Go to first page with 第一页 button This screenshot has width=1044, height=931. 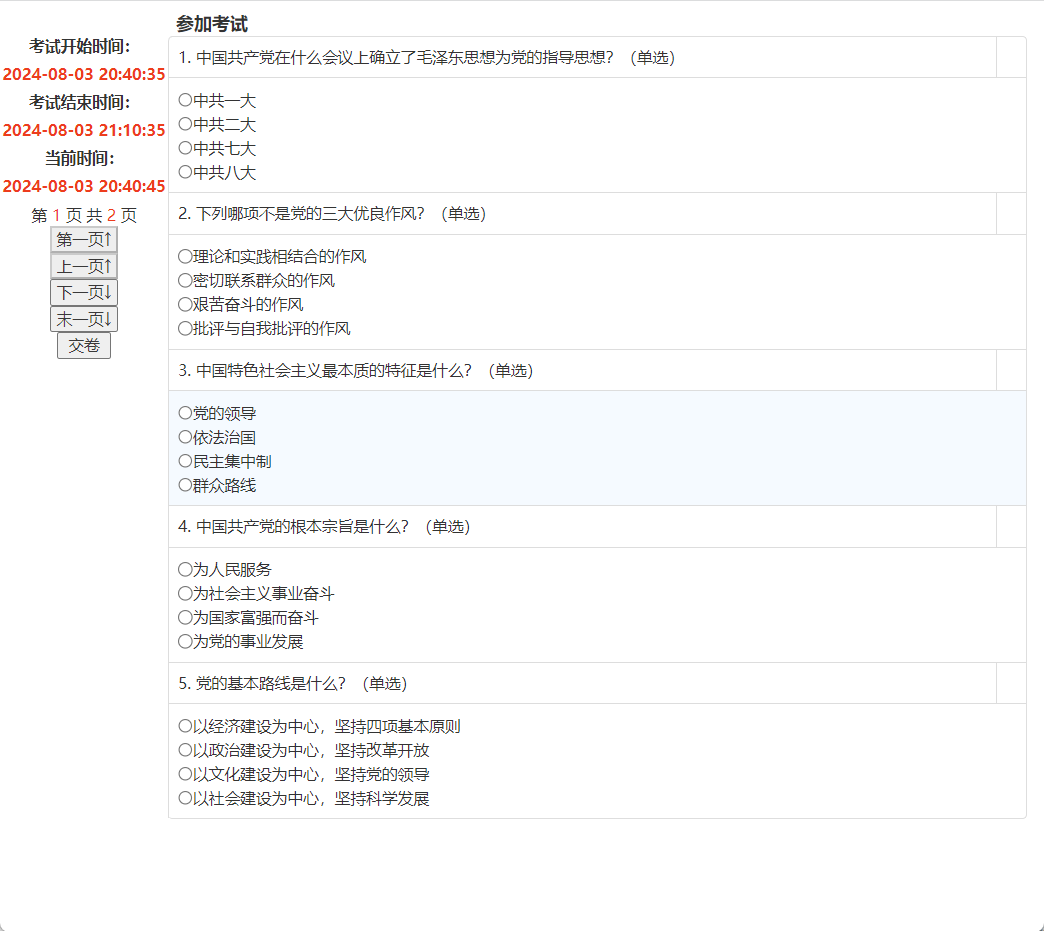coord(84,240)
